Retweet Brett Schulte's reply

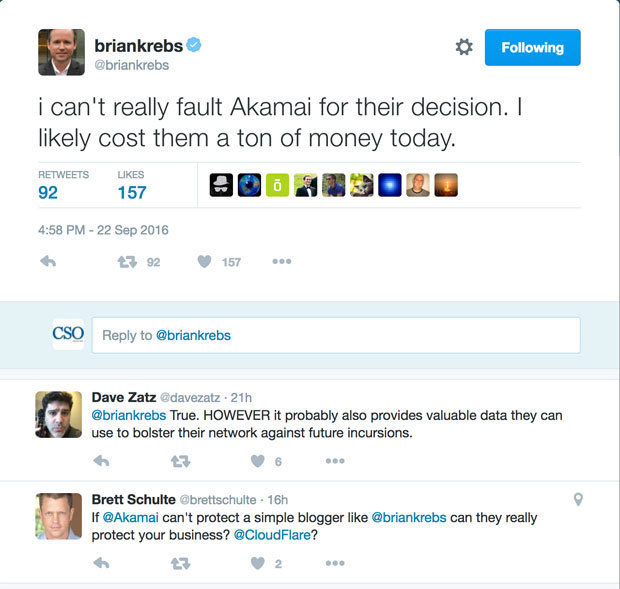click(x=180, y=563)
